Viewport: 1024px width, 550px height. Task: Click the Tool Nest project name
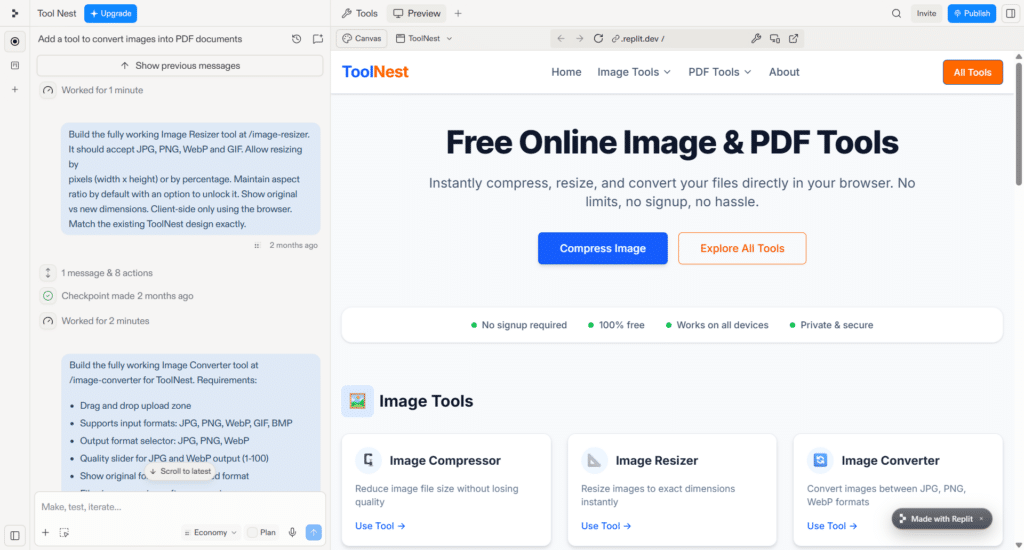coord(57,13)
